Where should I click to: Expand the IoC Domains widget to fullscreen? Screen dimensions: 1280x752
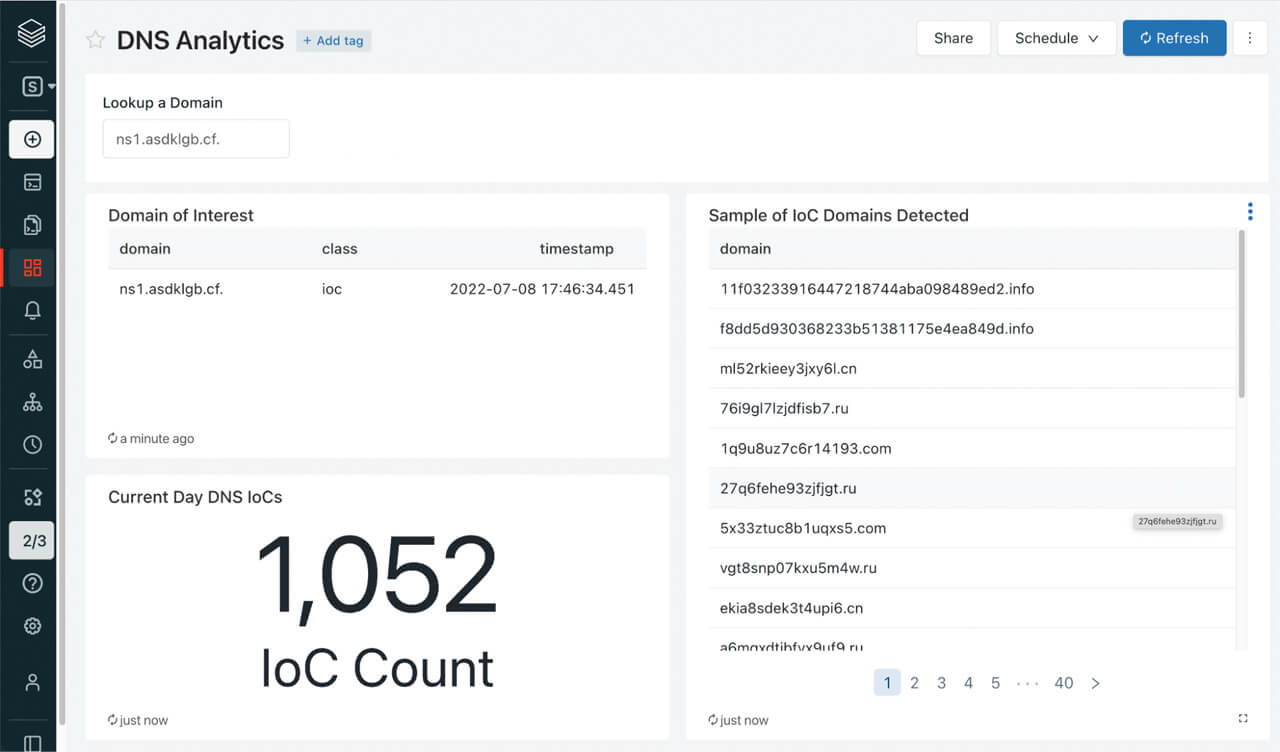click(1243, 718)
